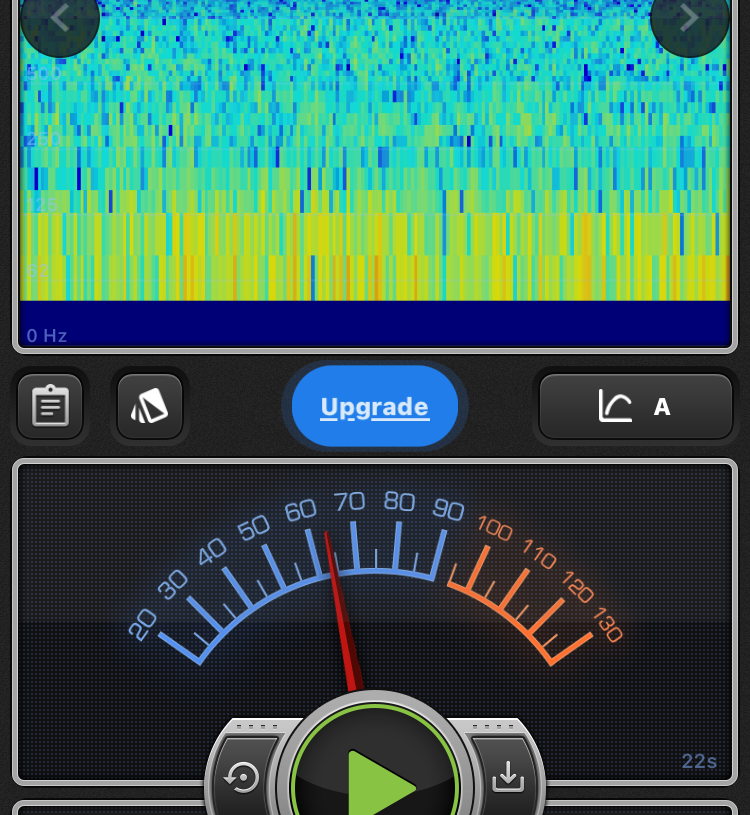Tap the 90 mark on the decibel gauge
Viewport: 750px width, 815px height.
[448, 509]
